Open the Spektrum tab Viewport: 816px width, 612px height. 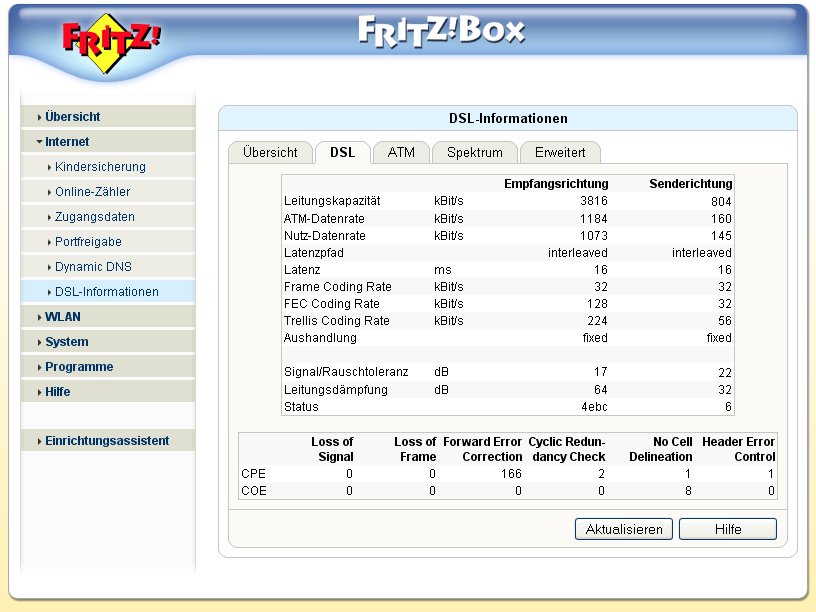(x=475, y=152)
